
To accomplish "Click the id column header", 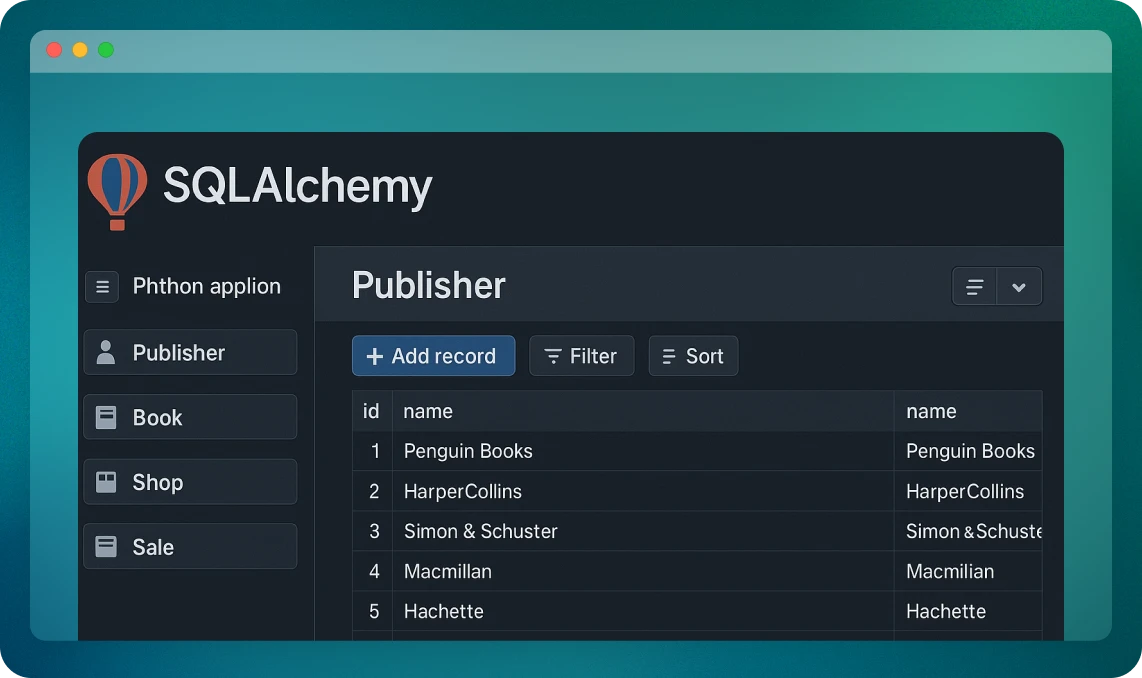I will point(371,411).
